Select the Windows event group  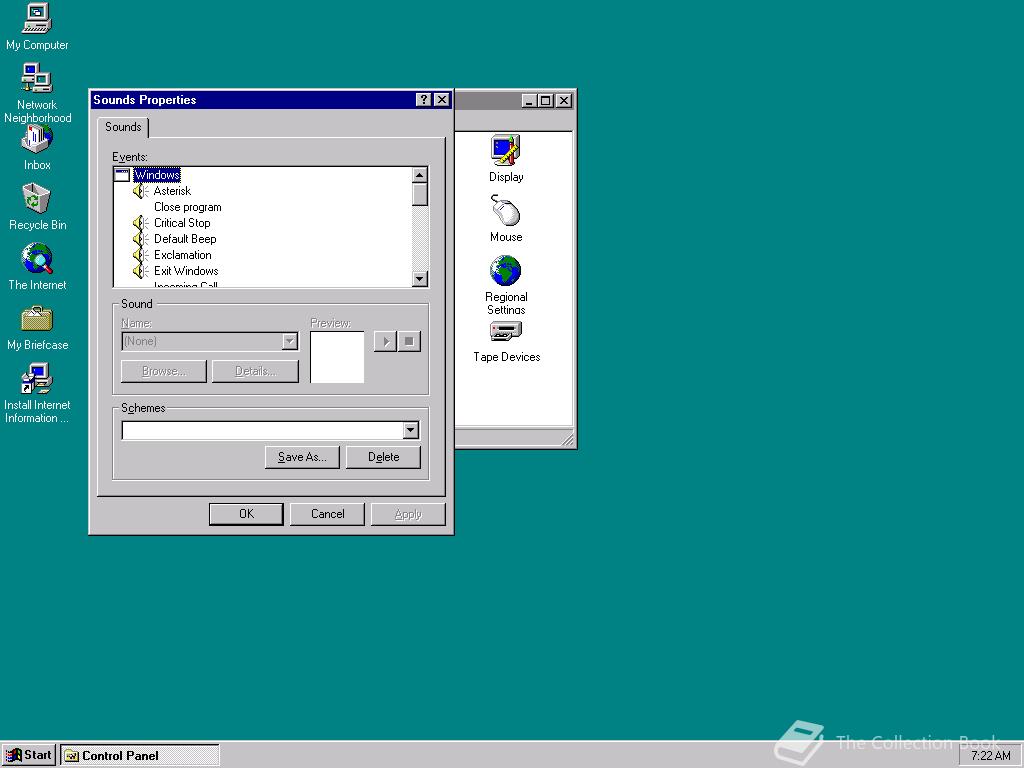[x=157, y=175]
